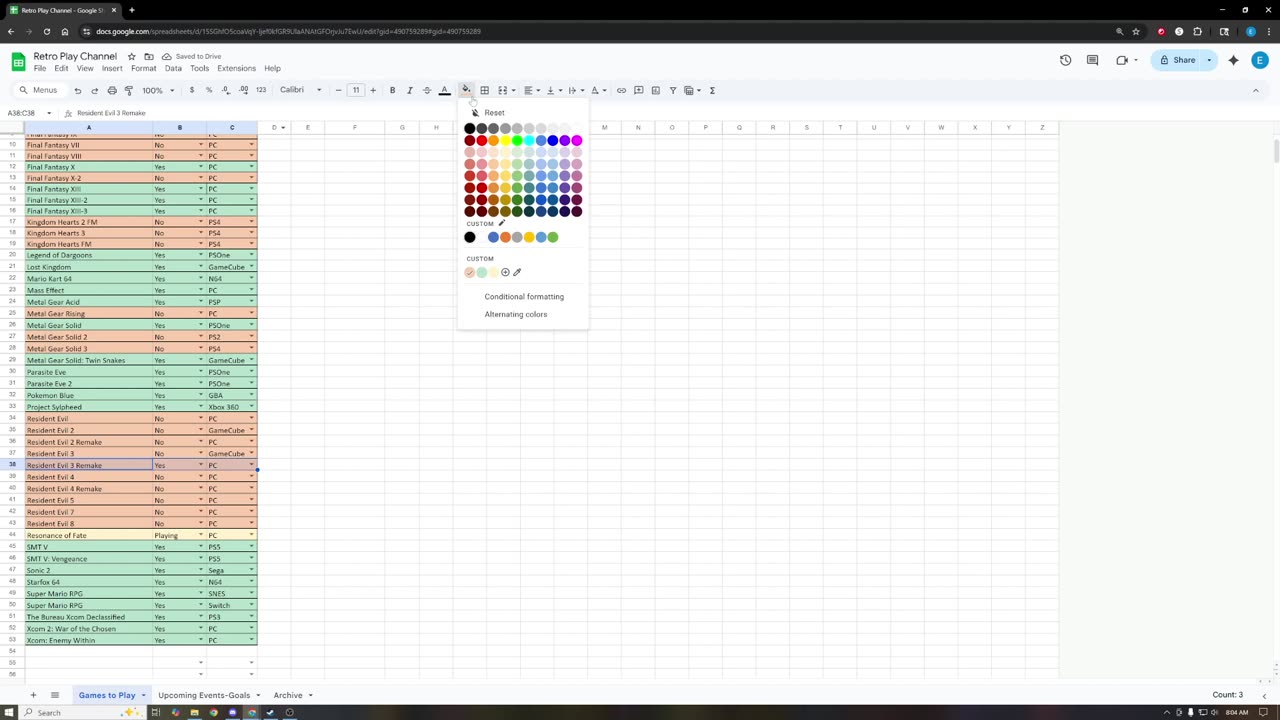1280x720 pixels.
Task: Open the Calibri font dropdown
Action: click(300, 90)
